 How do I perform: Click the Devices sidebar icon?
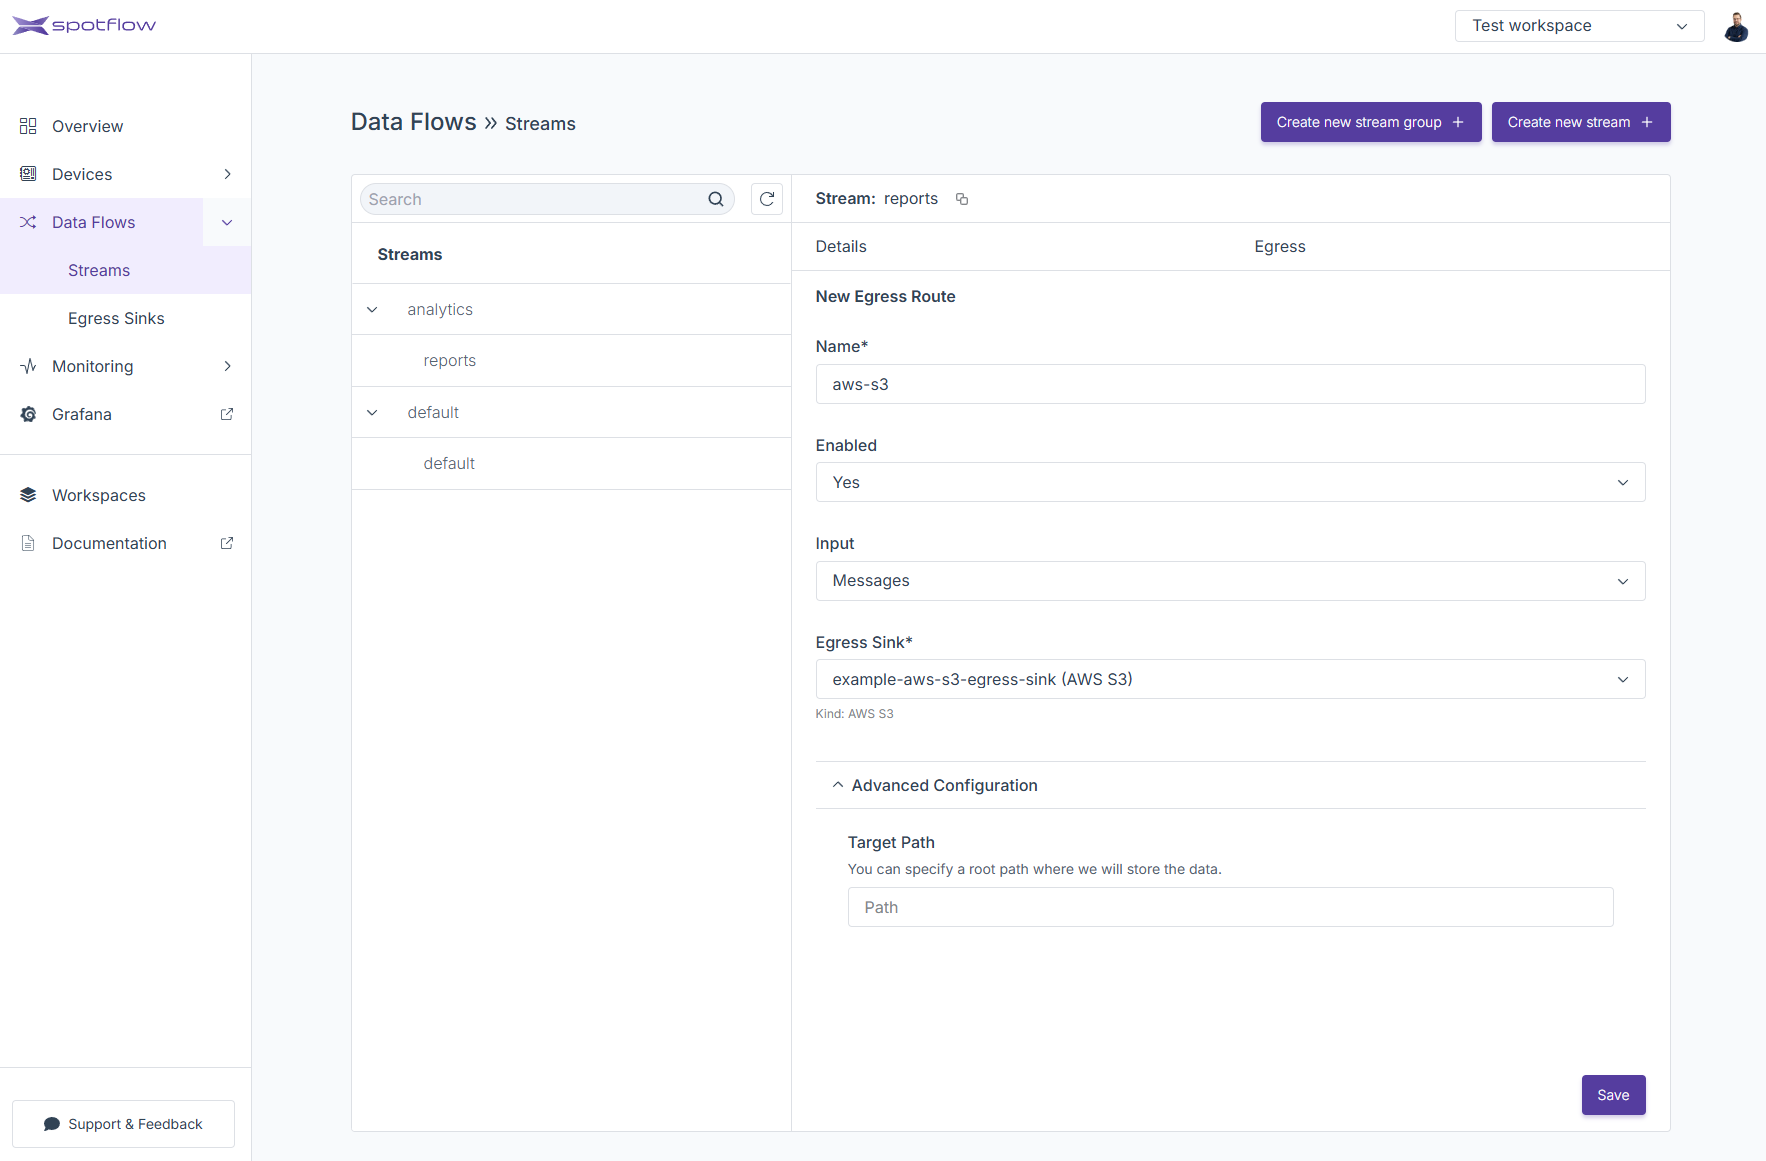click(x=28, y=174)
